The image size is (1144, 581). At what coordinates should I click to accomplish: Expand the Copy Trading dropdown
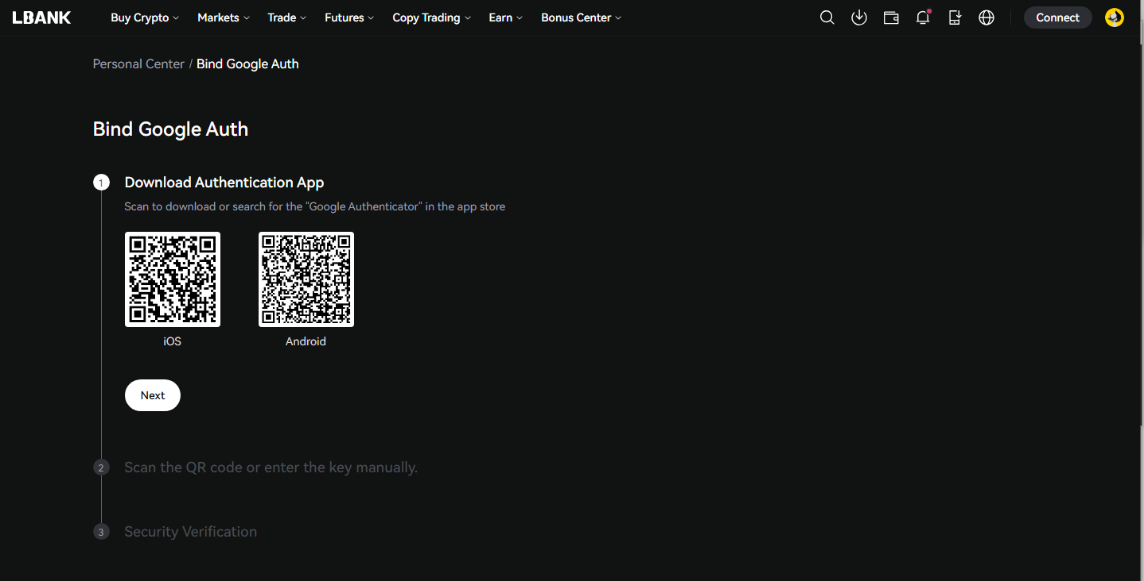431,18
